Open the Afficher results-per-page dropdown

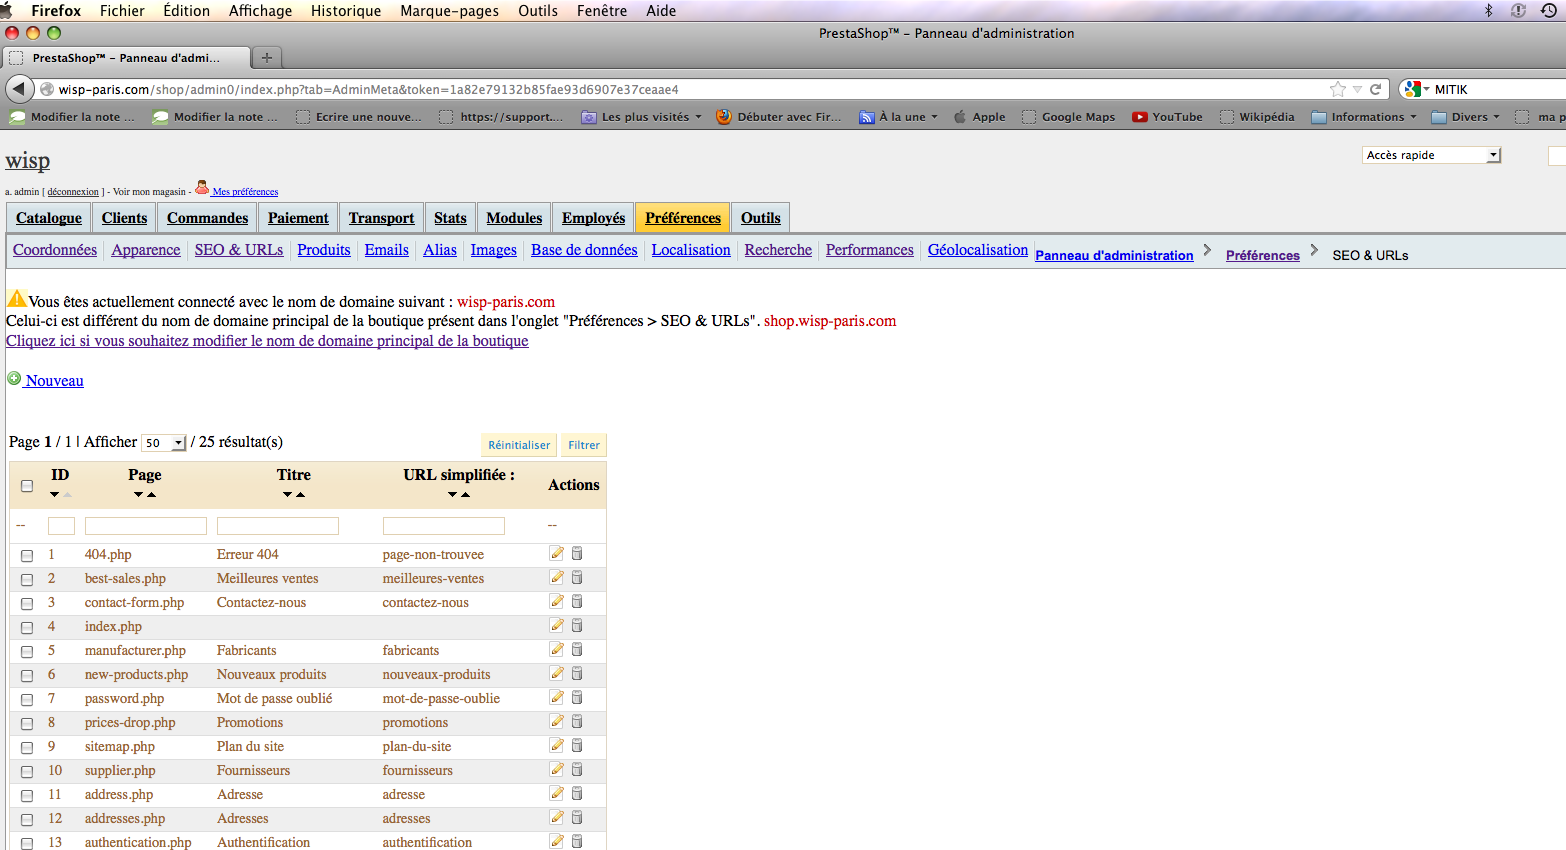point(164,442)
